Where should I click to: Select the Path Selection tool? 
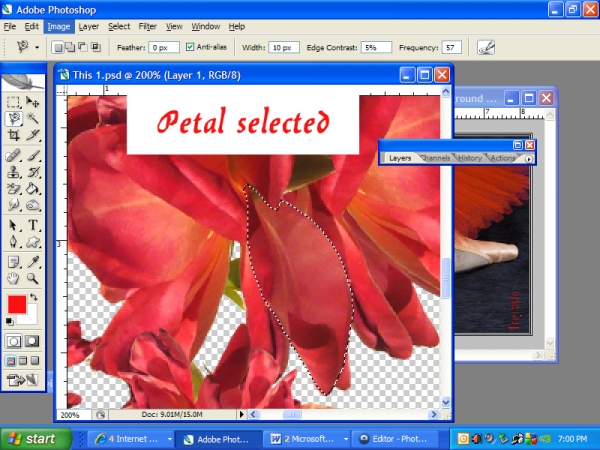click(13, 225)
